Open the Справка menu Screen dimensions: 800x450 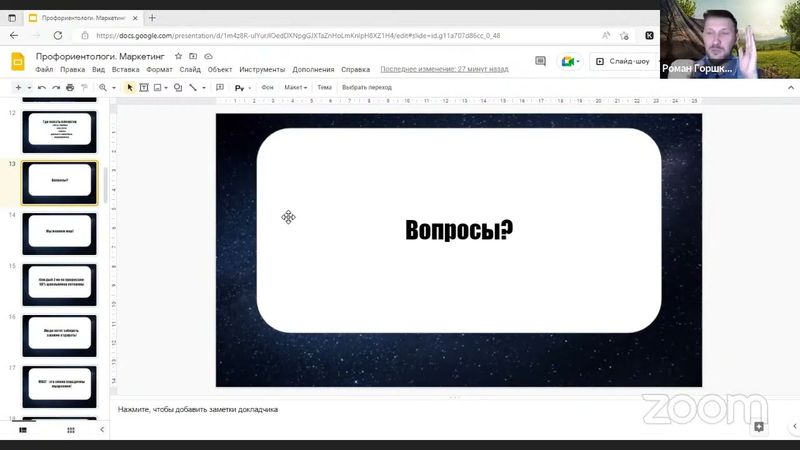pos(356,69)
